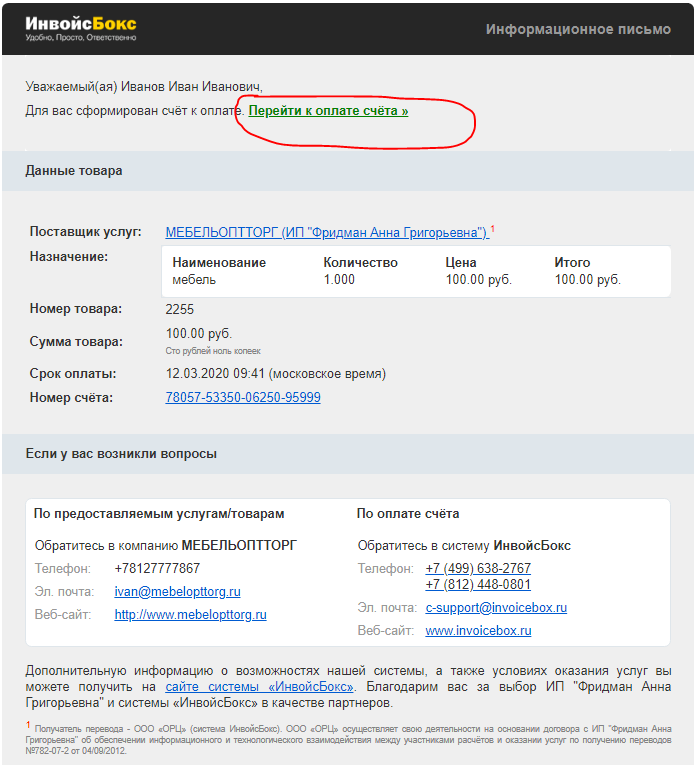Click the 'Данные товара' section heading
698x765 pixels.
pos(74,171)
